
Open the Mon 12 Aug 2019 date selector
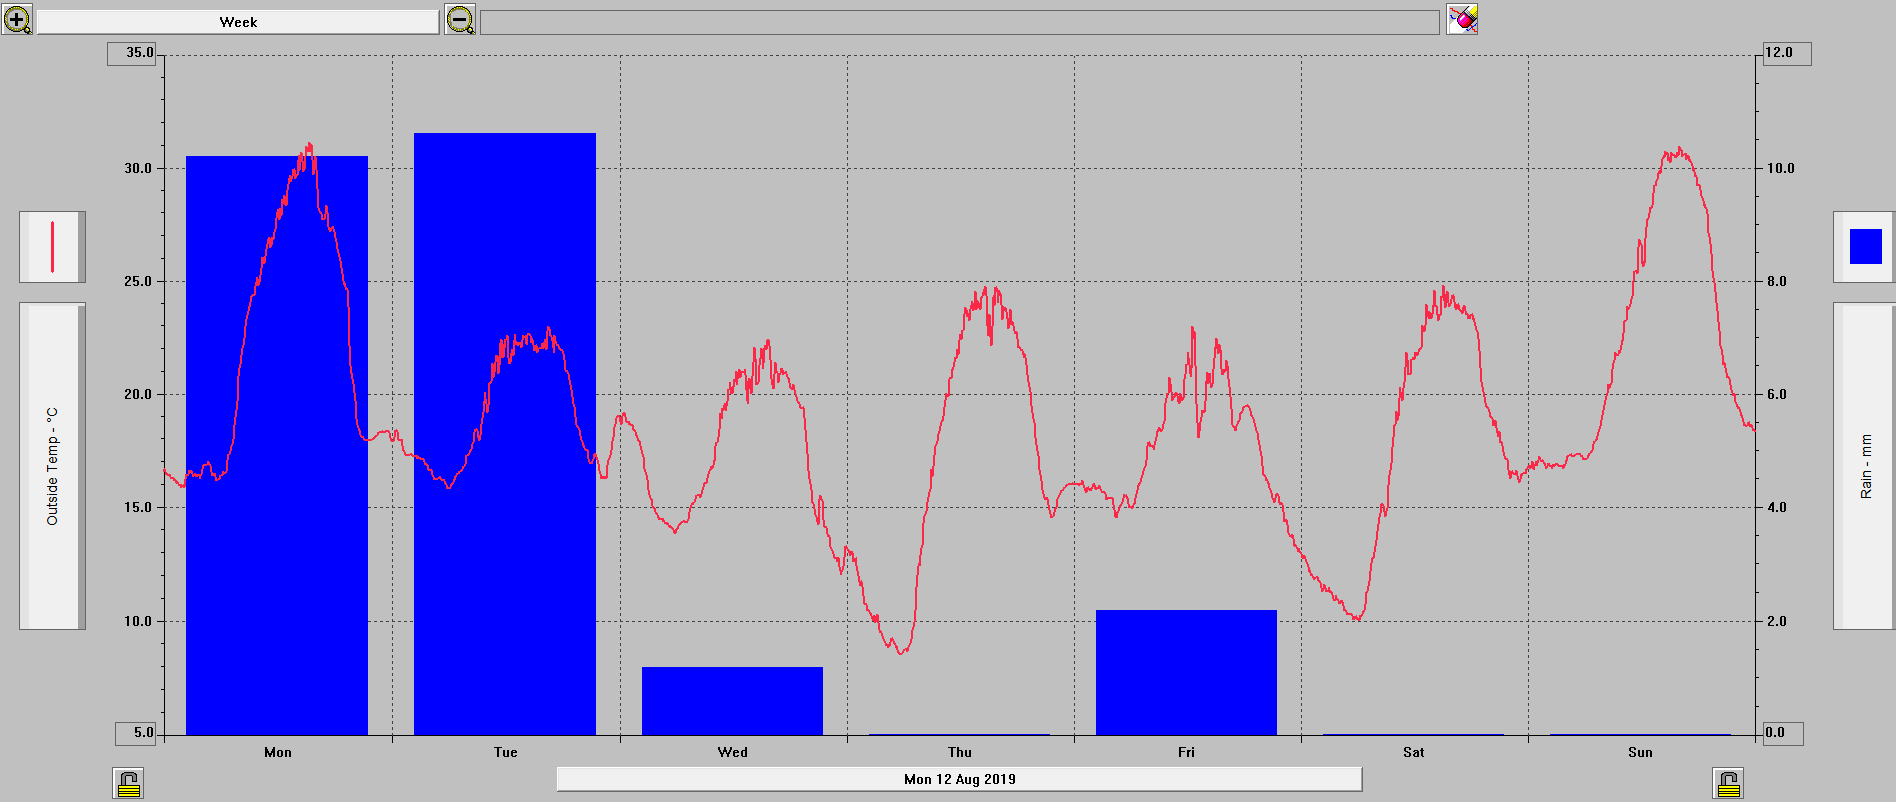(959, 779)
